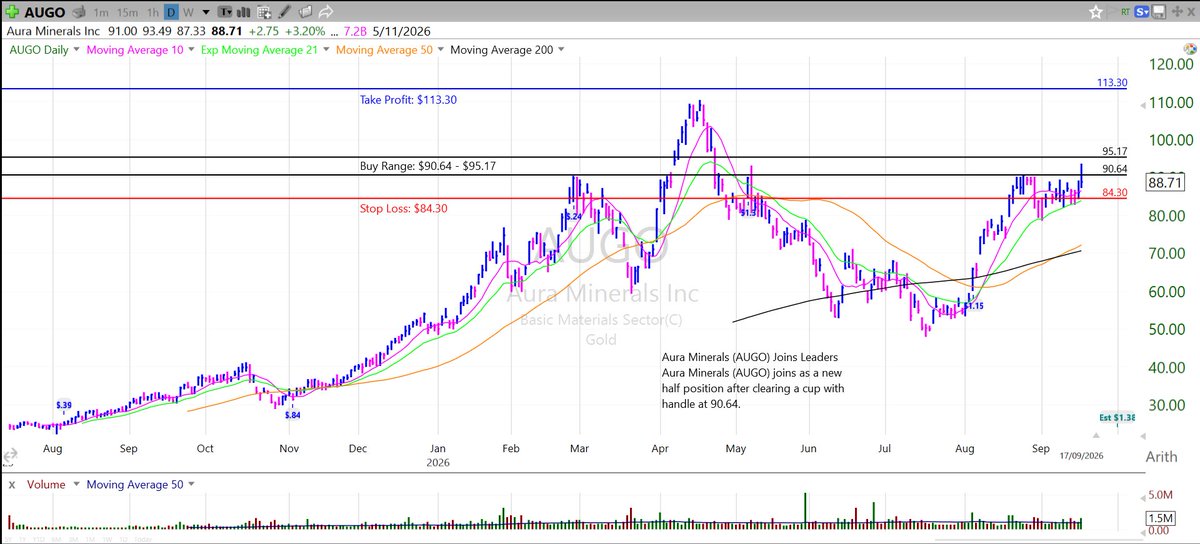Click the Arith scale toggle
1200x544 pixels.
coord(1162,457)
